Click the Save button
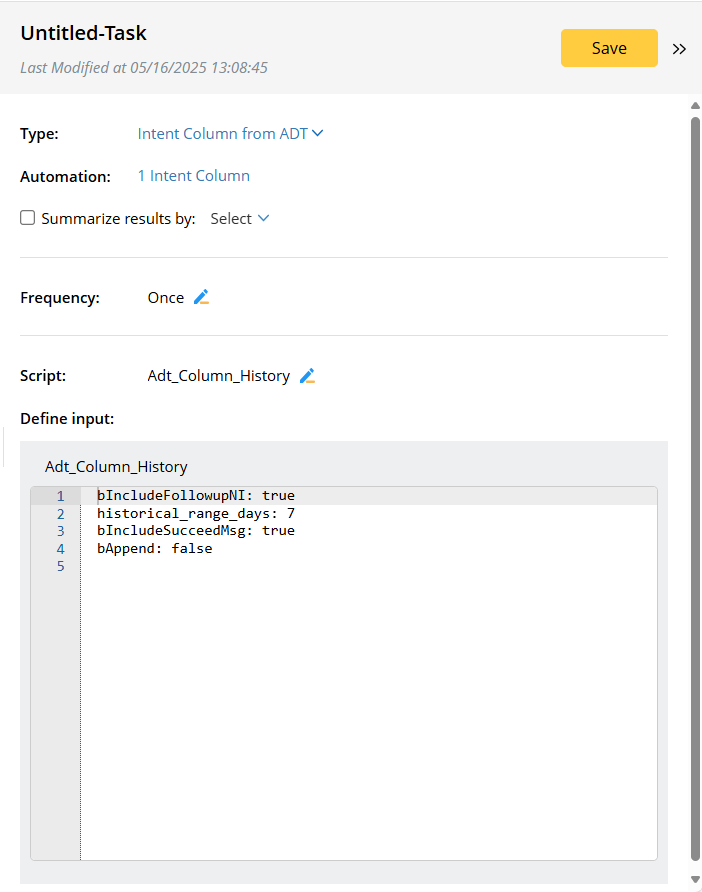Viewport: 702px width, 892px height. [609, 48]
